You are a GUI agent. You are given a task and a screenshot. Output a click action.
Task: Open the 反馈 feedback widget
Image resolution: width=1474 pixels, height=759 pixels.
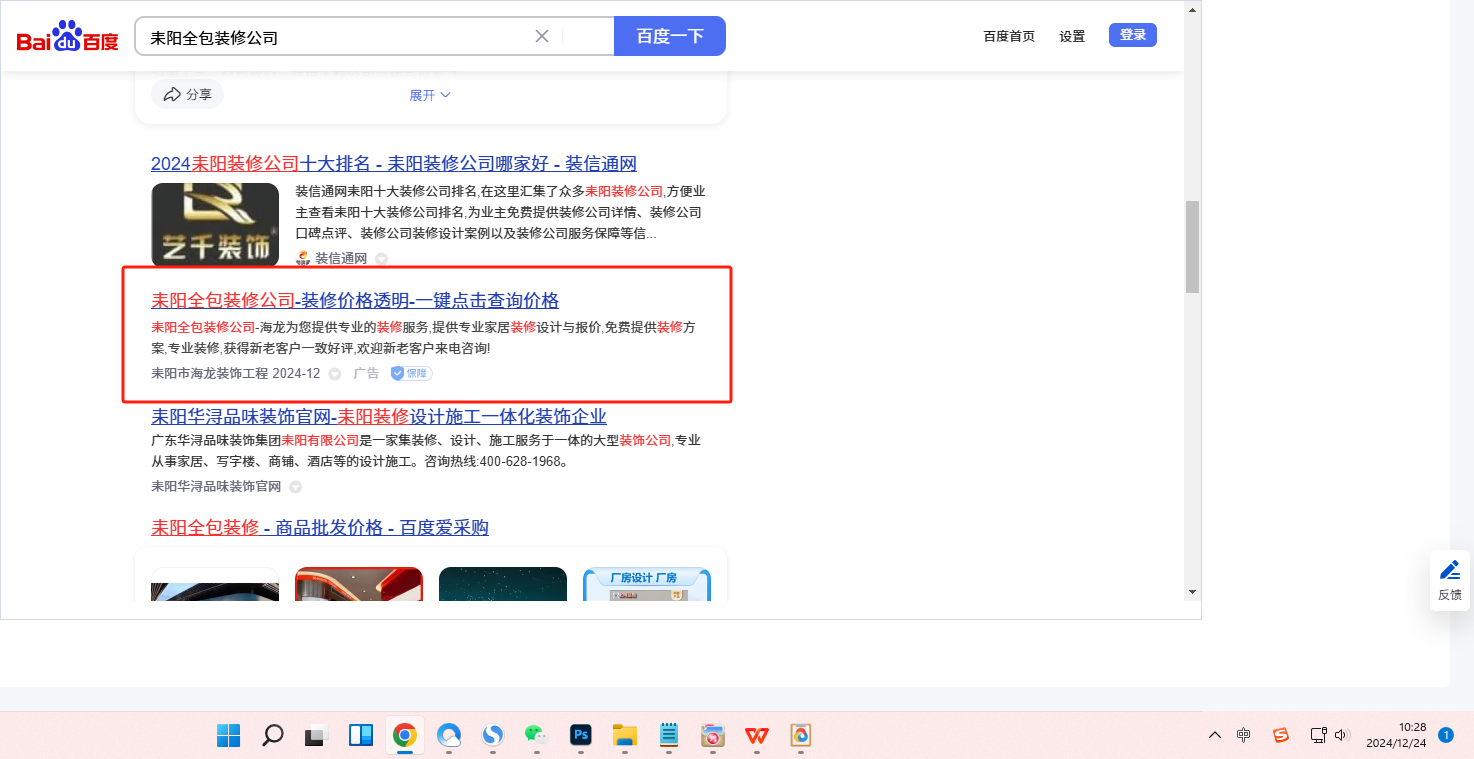click(x=1449, y=580)
